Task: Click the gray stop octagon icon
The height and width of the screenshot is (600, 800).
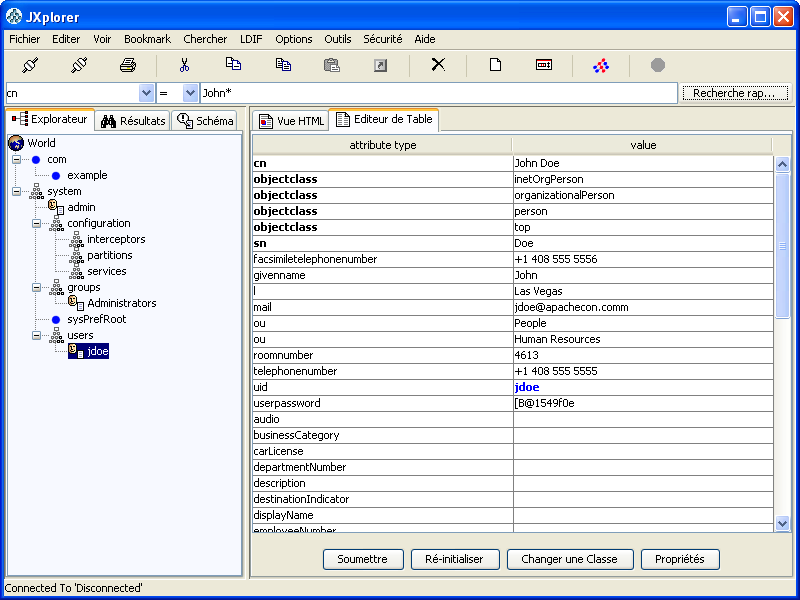Action: [658, 65]
